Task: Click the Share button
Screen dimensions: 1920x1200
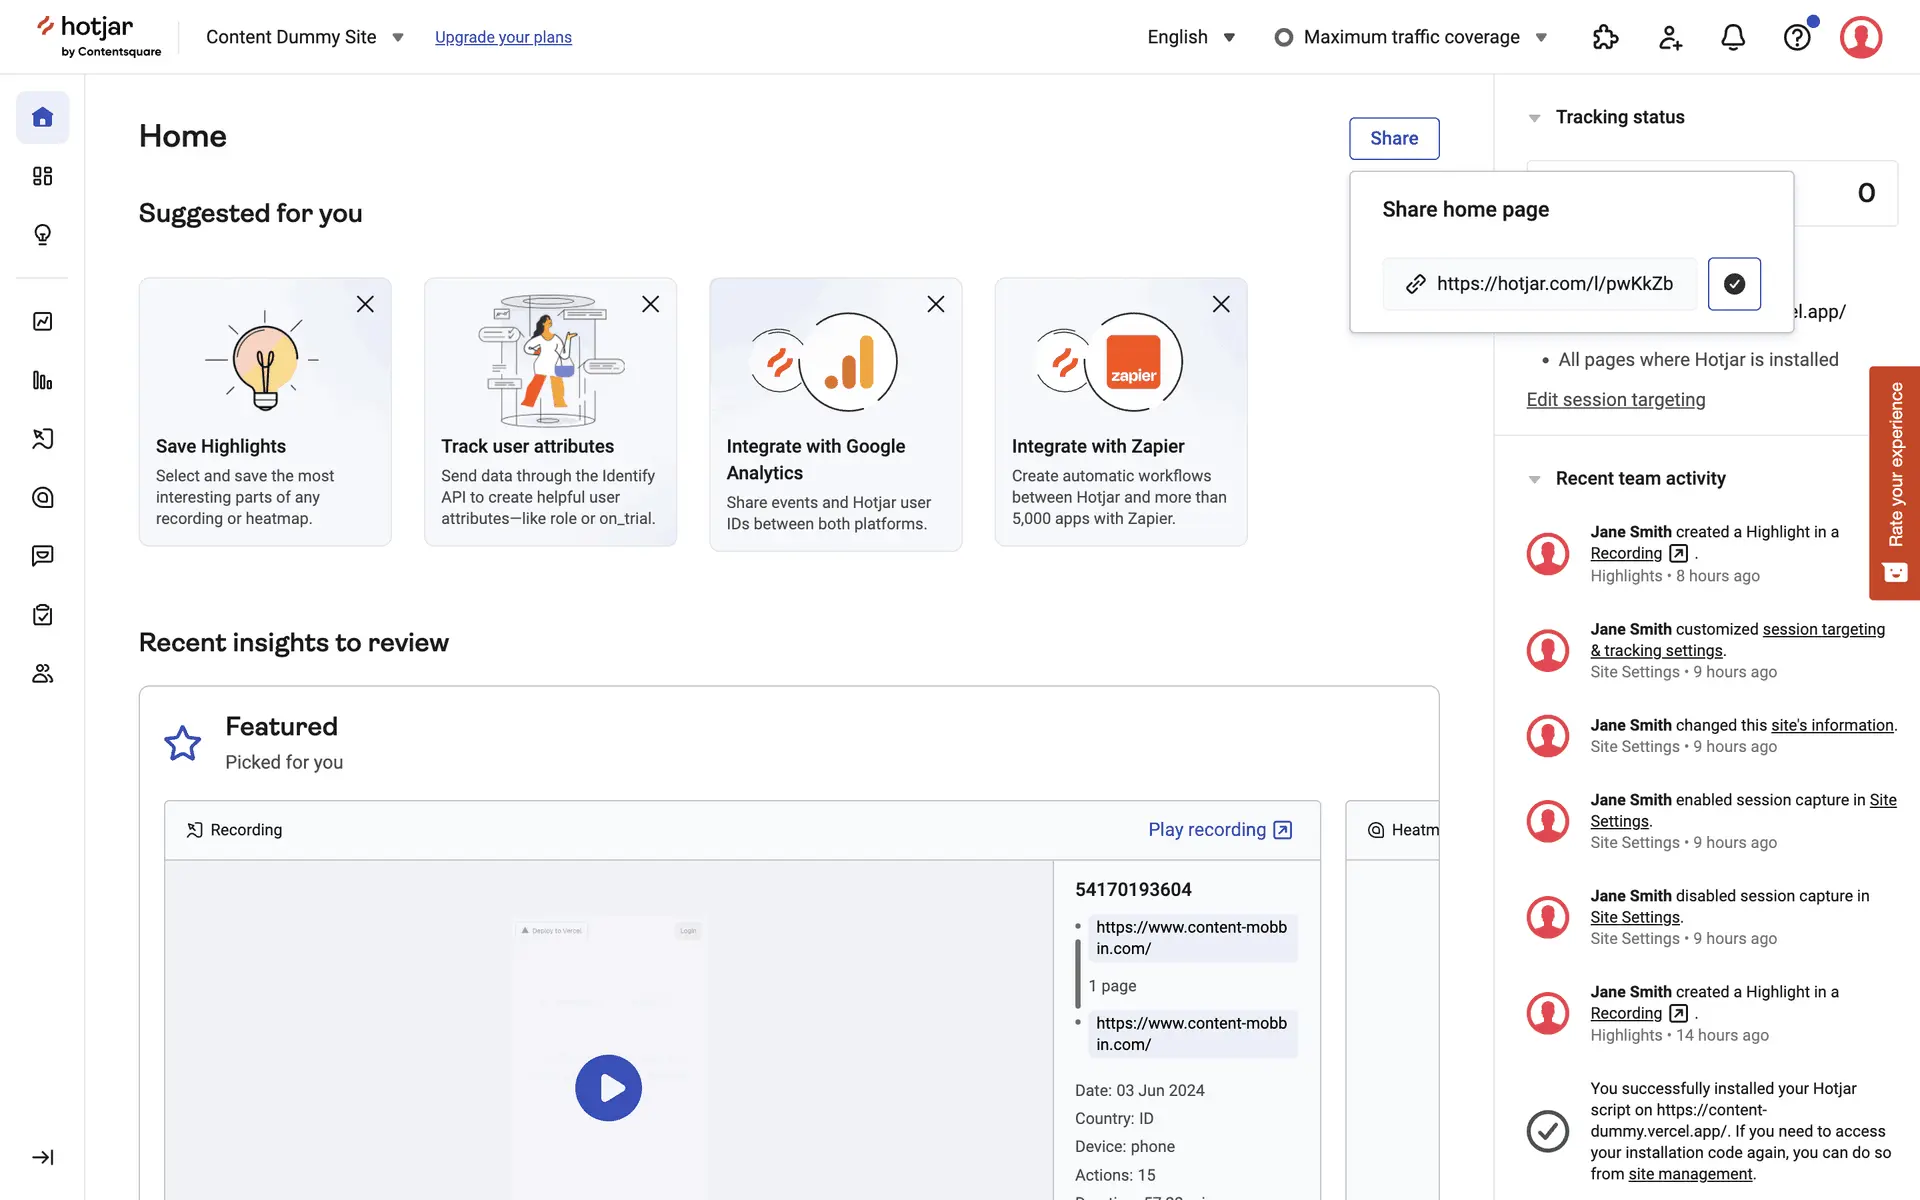Action: (1393, 138)
